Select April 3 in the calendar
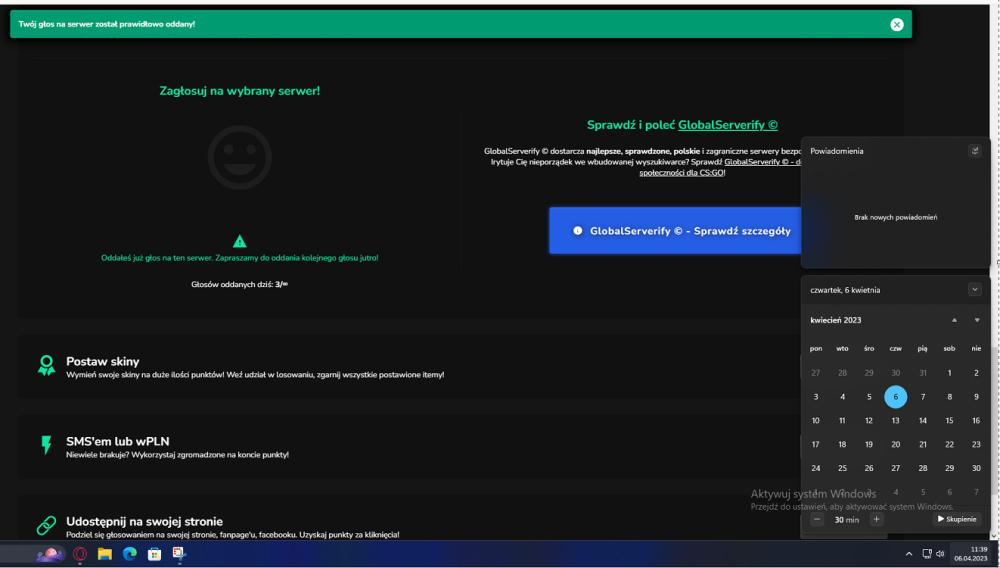Image resolution: width=1000 pixels, height=568 pixels. [x=816, y=397]
